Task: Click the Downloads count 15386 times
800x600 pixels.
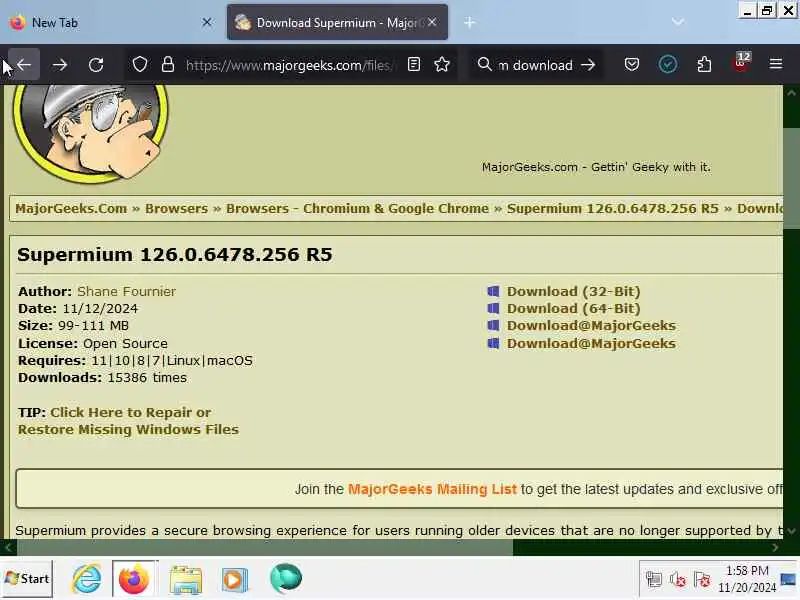Action: (x=147, y=378)
